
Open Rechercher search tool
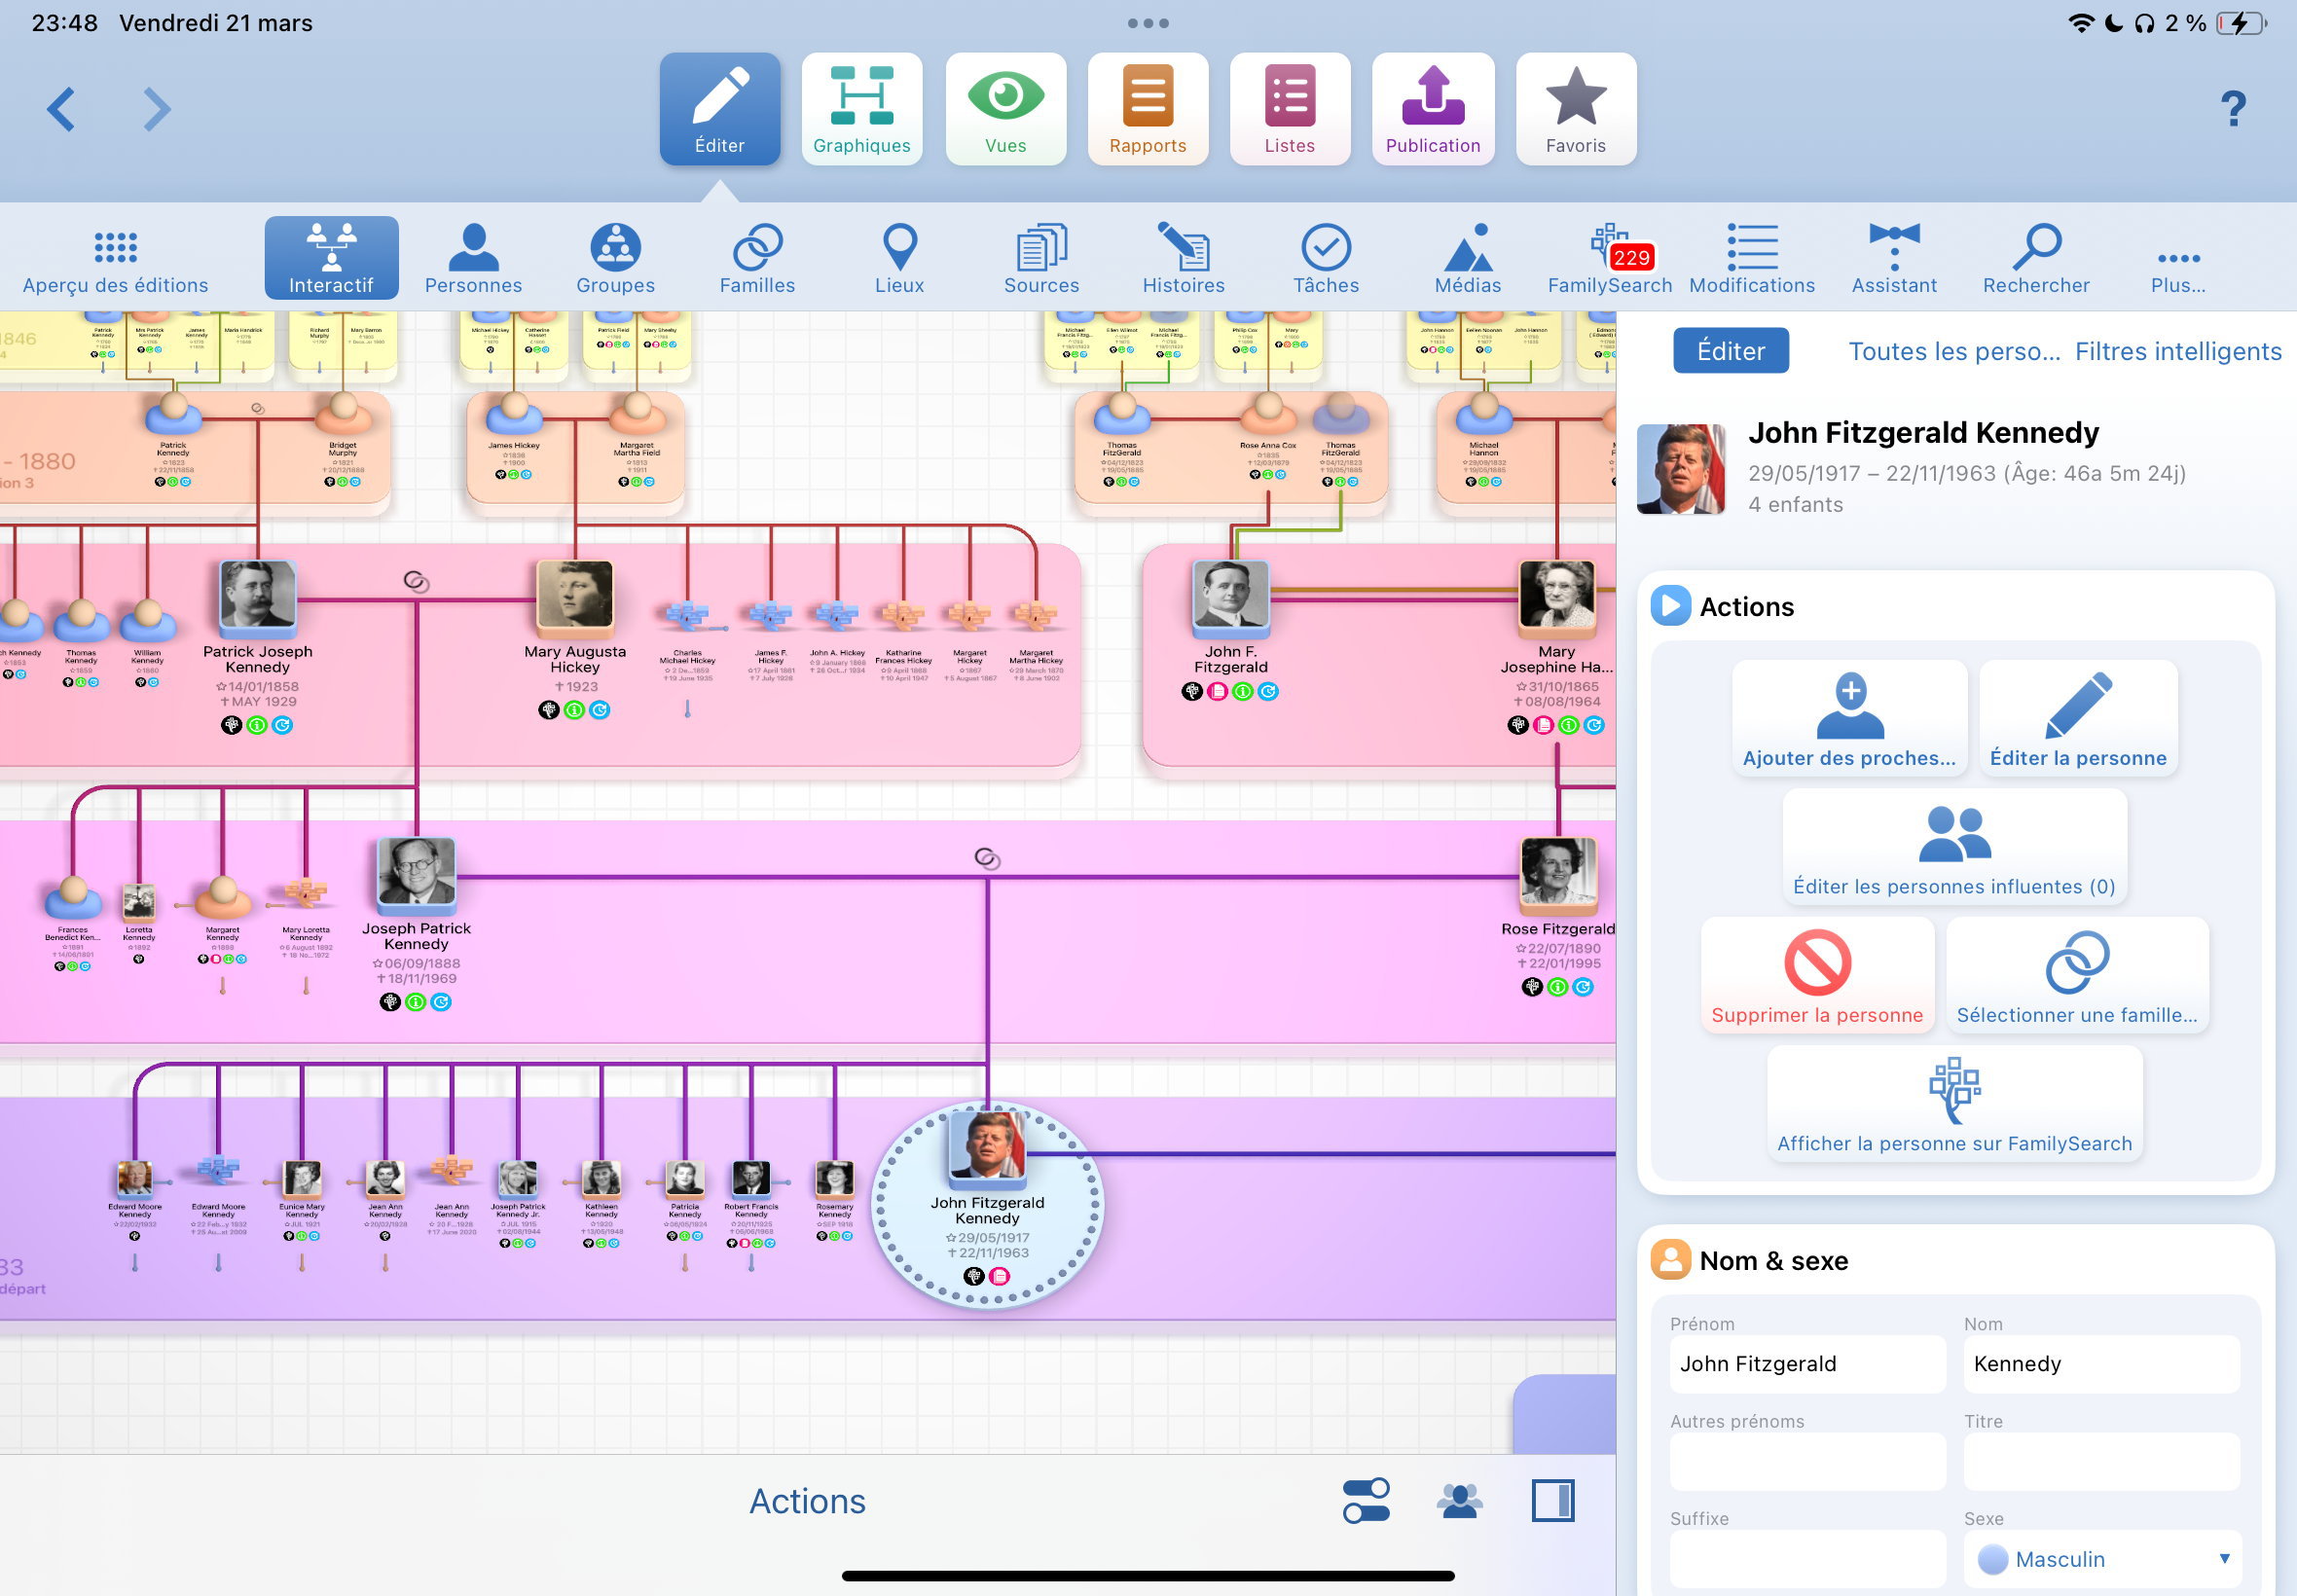click(x=2036, y=258)
